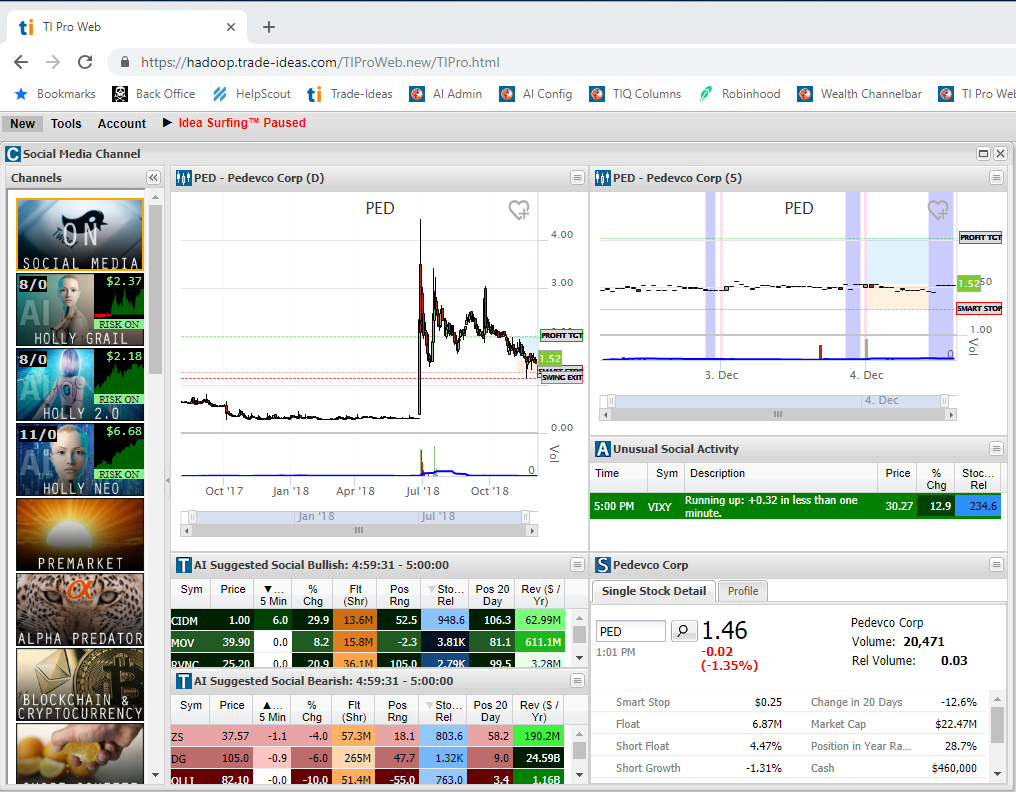Reload the TI Pro Web page
Screen dimensions: 1016x792
84,62
